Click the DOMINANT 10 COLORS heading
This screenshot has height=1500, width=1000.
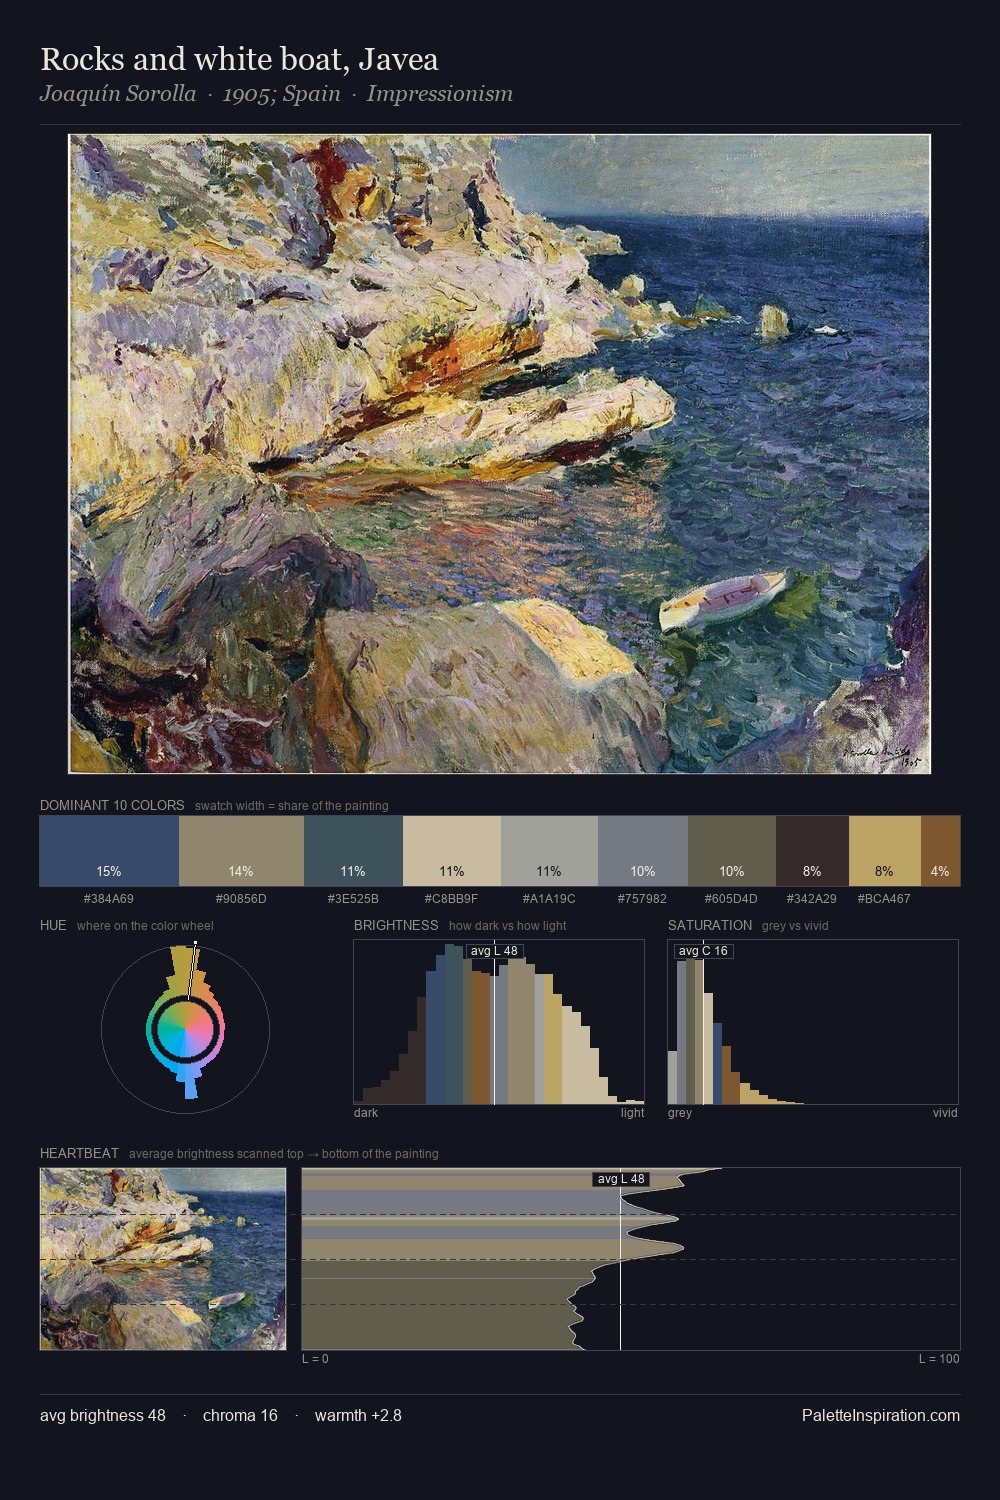tap(112, 805)
